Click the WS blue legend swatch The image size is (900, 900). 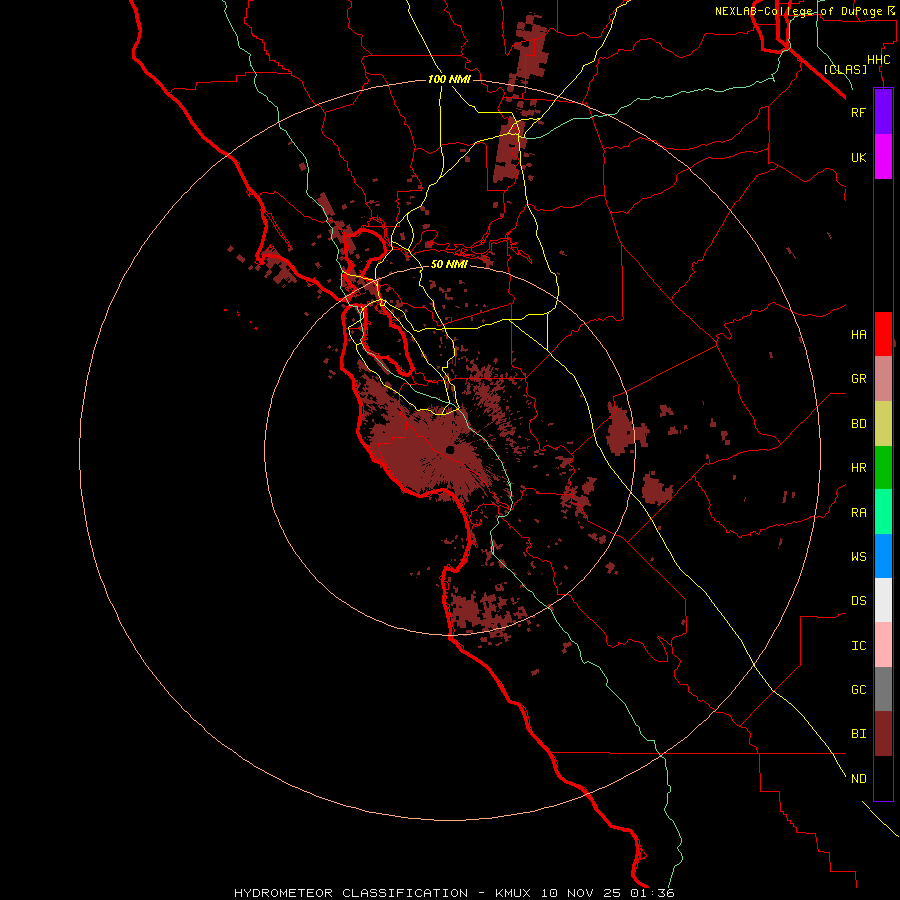coord(883,556)
